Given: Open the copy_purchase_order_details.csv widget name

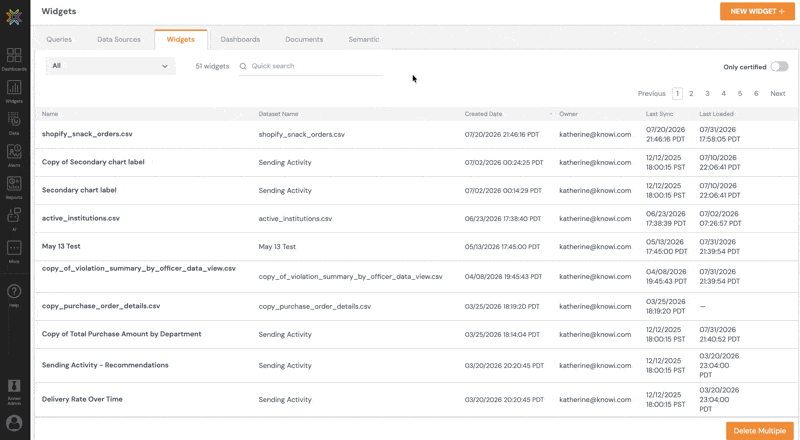Looking at the screenshot, I should [x=101, y=306].
